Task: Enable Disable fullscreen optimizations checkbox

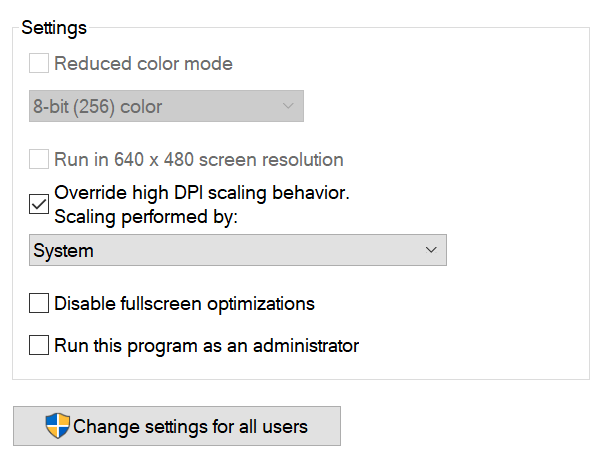Action: 39,303
